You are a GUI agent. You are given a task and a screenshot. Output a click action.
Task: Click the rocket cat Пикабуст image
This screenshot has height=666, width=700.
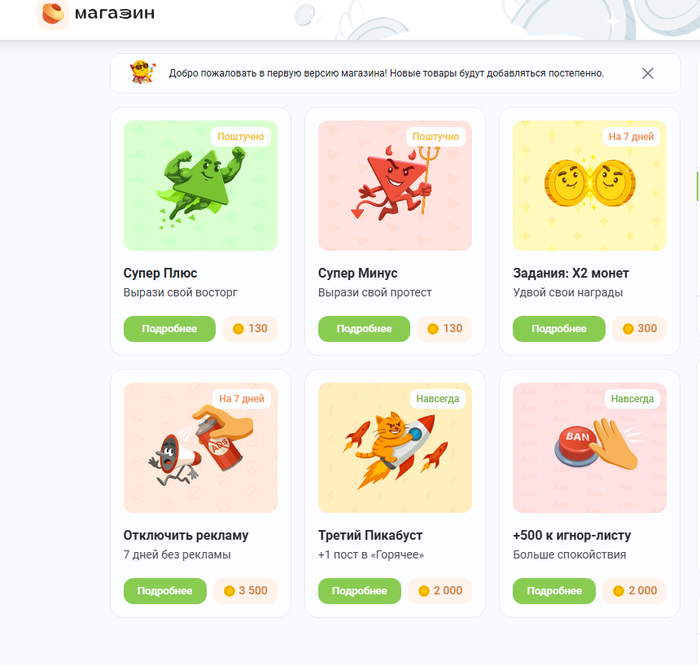pos(394,447)
